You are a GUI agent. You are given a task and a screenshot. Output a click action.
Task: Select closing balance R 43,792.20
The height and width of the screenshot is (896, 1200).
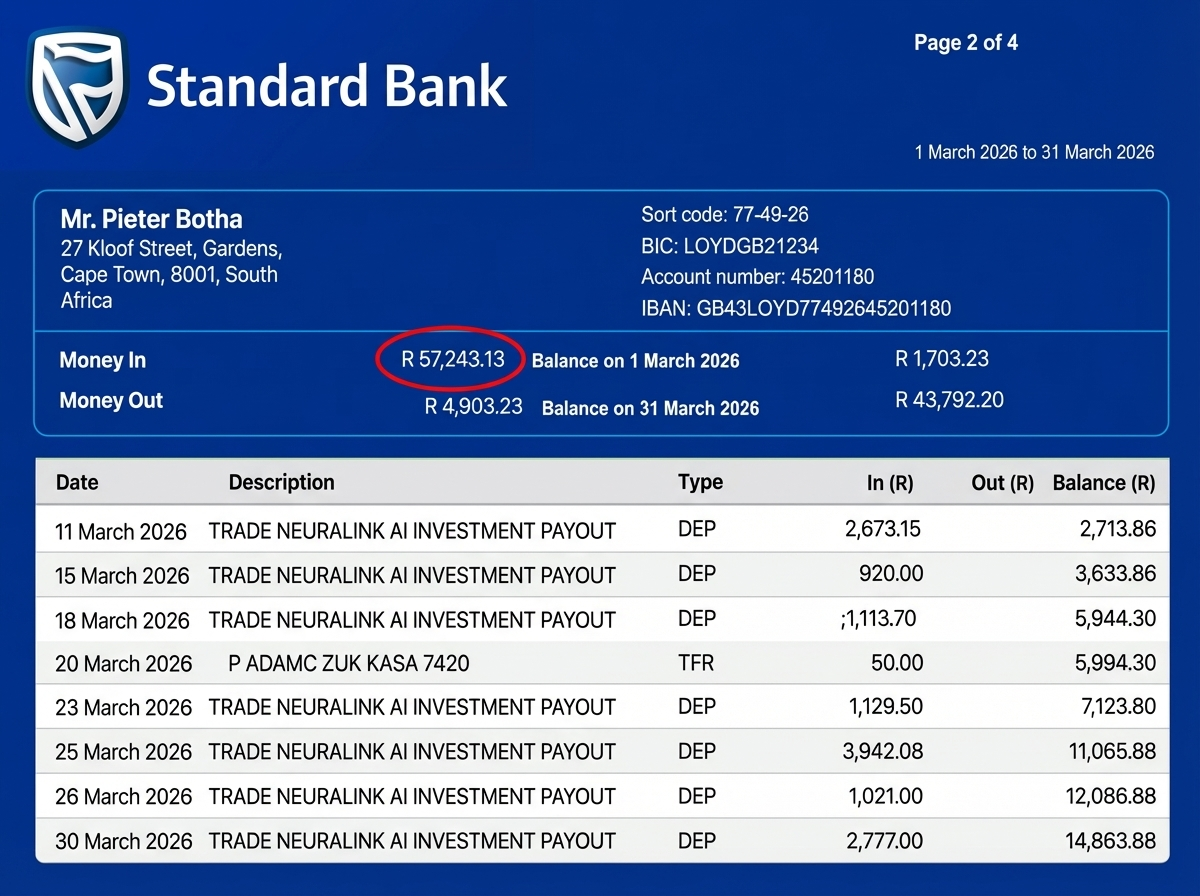(x=950, y=400)
